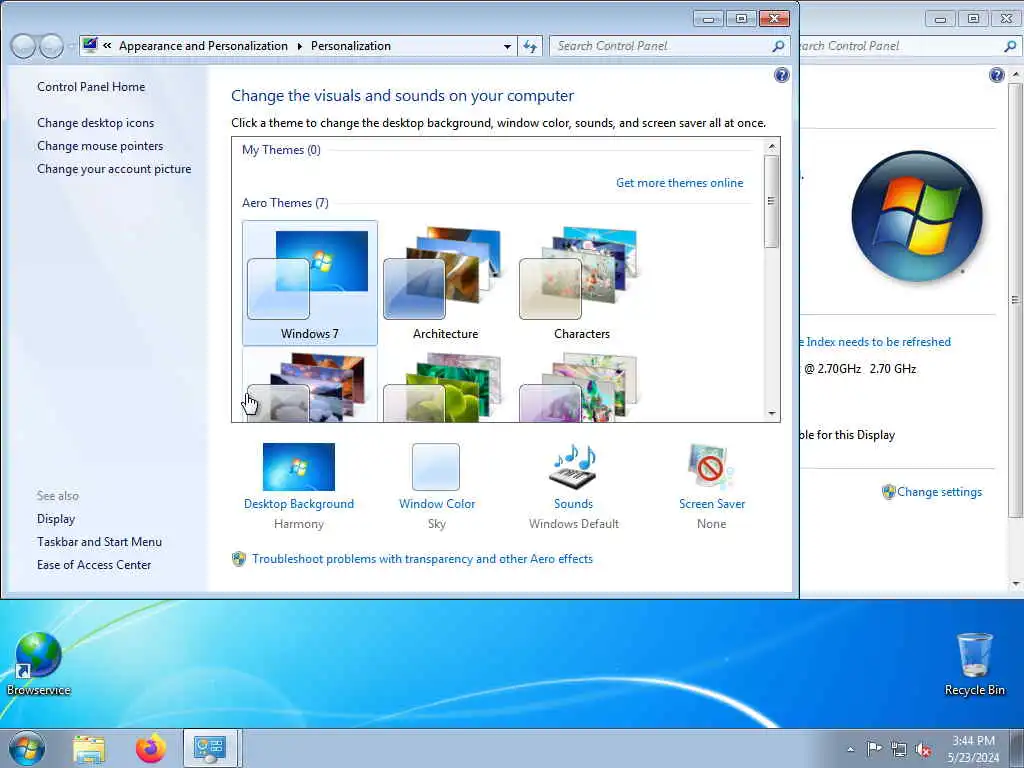This screenshot has height=768, width=1024.
Task: Open Change your account picture
Action: pyautogui.click(x=114, y=168)
